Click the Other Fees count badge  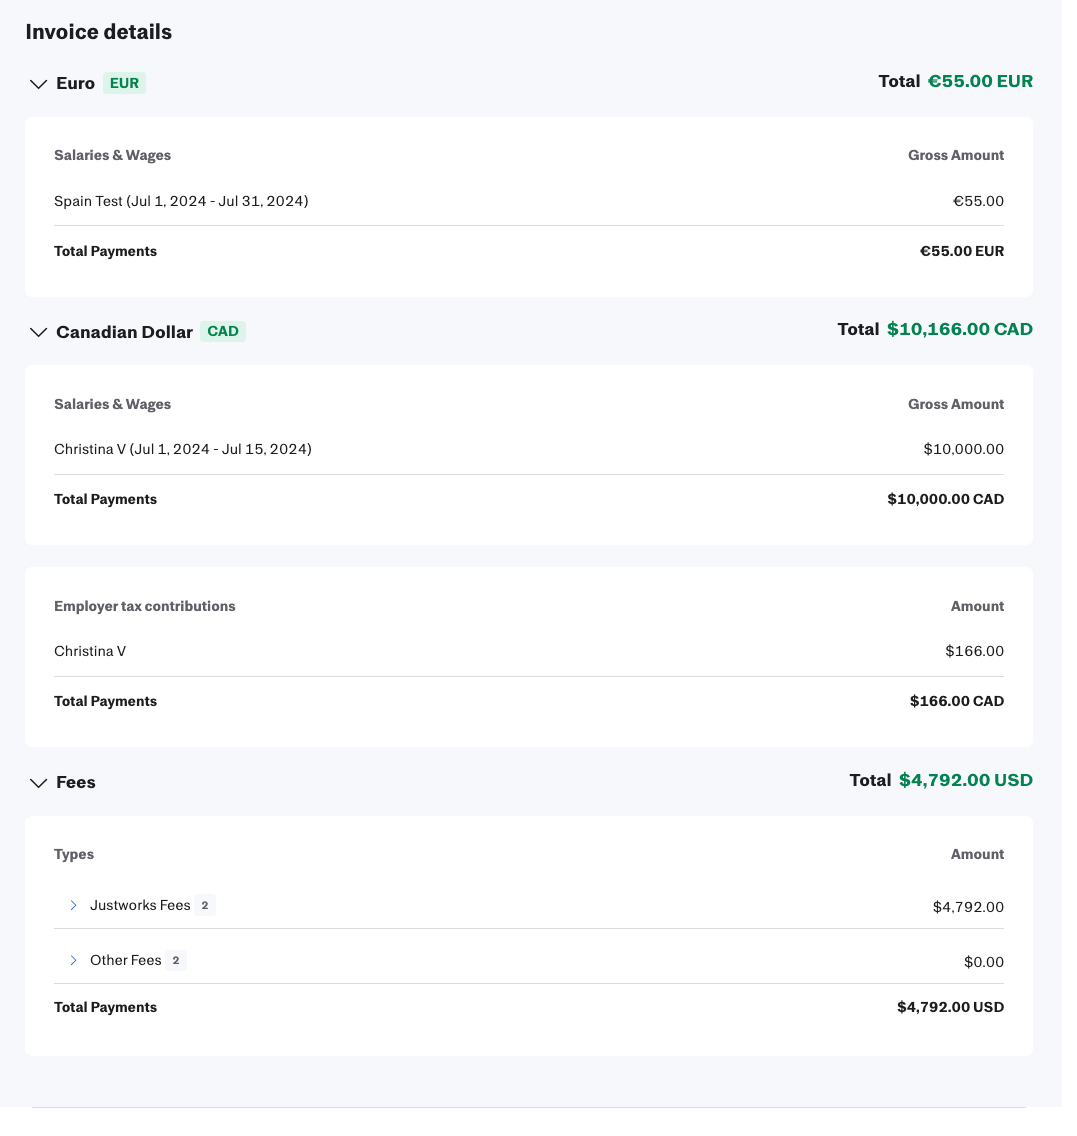(175, 960)
